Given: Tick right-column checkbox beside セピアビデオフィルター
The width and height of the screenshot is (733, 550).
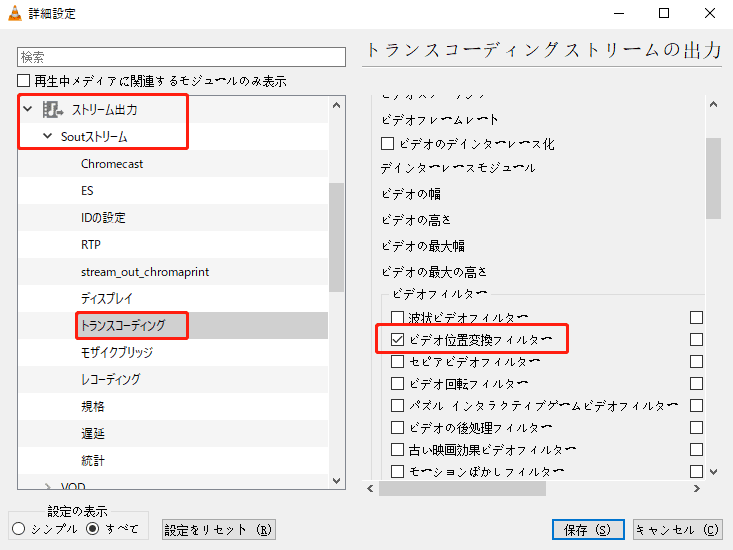Looking at the screenshot, I should [697, 362].
